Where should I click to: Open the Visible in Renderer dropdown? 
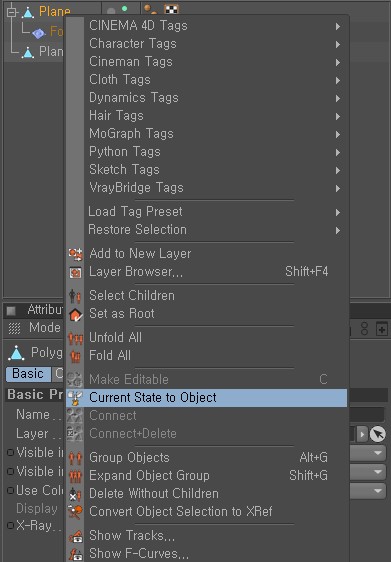pos(367,472)
